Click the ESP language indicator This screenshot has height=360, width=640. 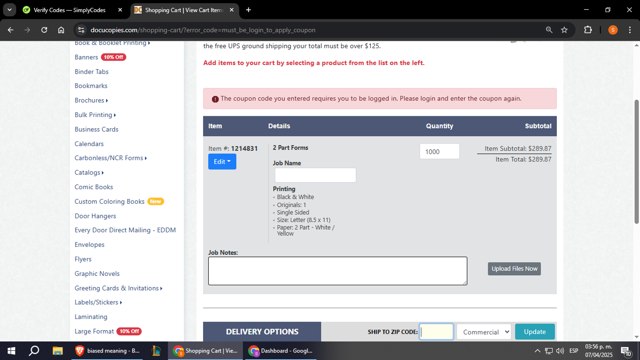click(573, 351)
